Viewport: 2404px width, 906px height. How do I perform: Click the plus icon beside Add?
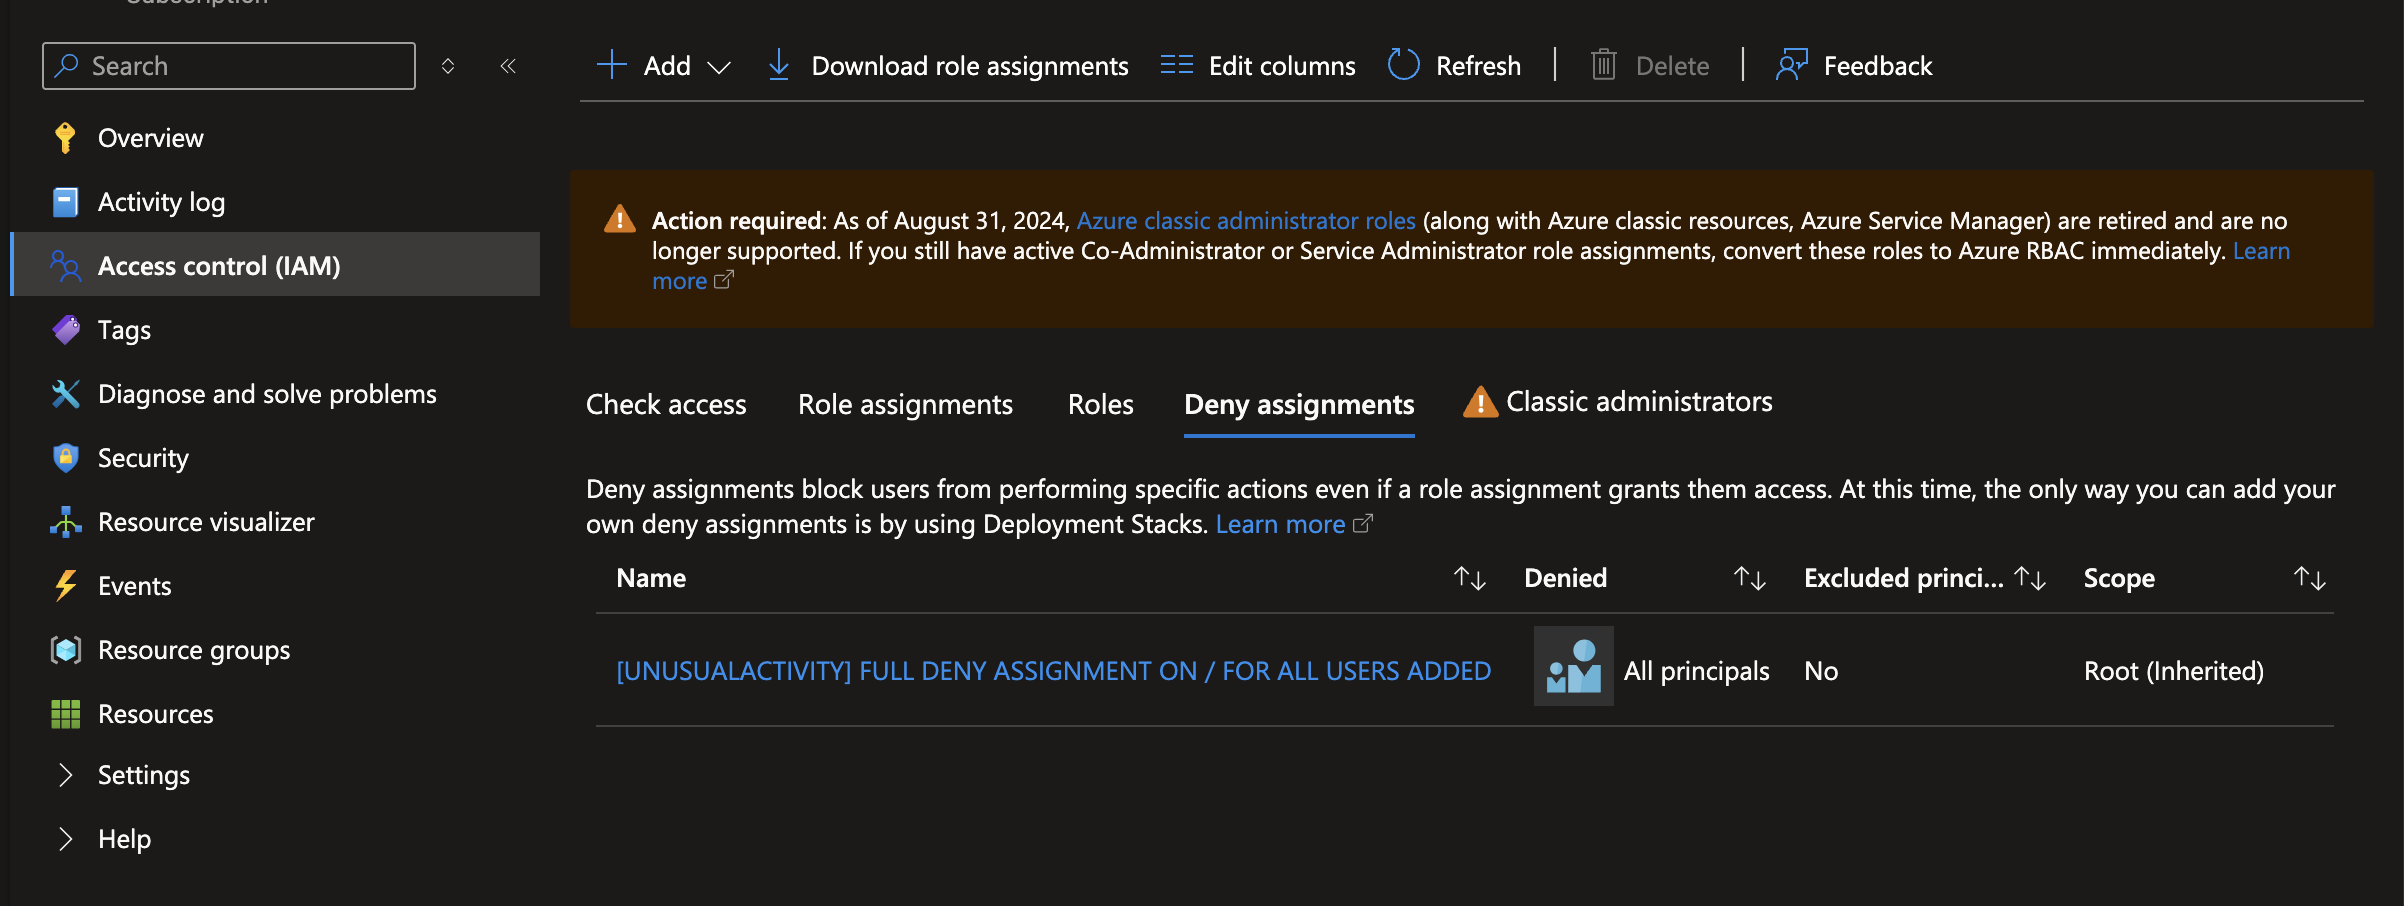pyautogui.click(x=611, y=65)
